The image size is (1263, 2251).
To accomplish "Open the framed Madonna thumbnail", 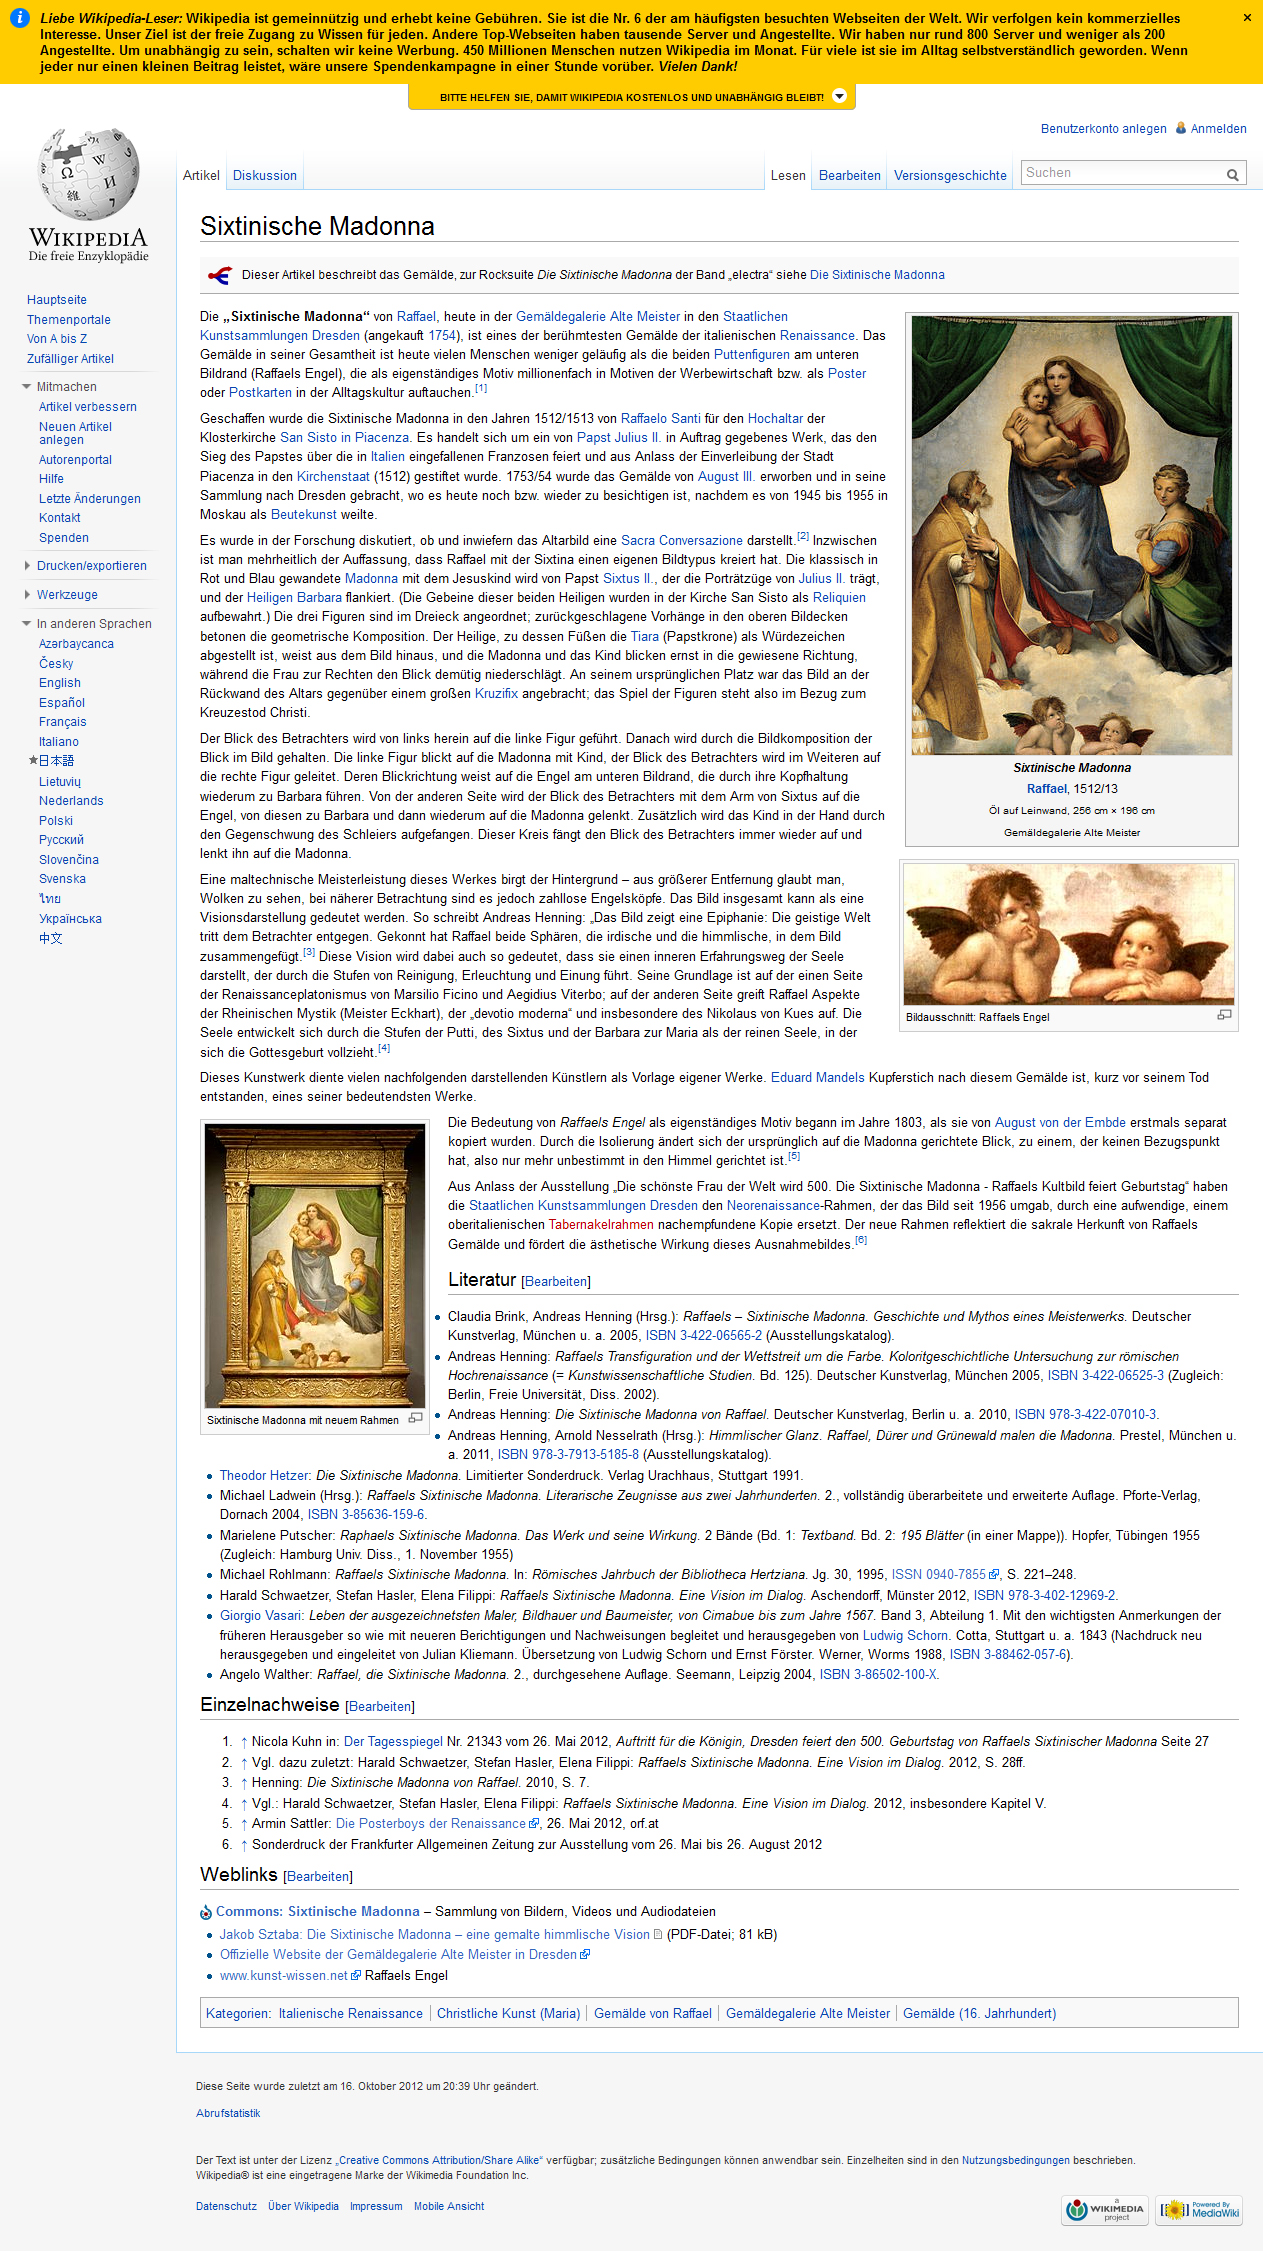I will click(x=315, y=1264).
